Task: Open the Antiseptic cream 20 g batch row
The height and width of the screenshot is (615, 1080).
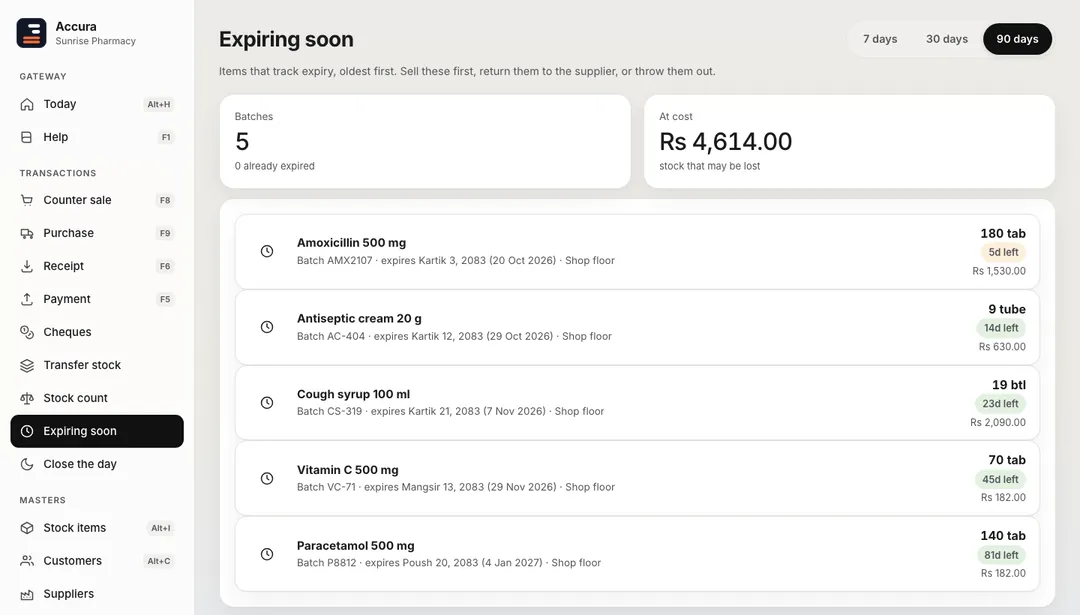Action: pos(637,327)
